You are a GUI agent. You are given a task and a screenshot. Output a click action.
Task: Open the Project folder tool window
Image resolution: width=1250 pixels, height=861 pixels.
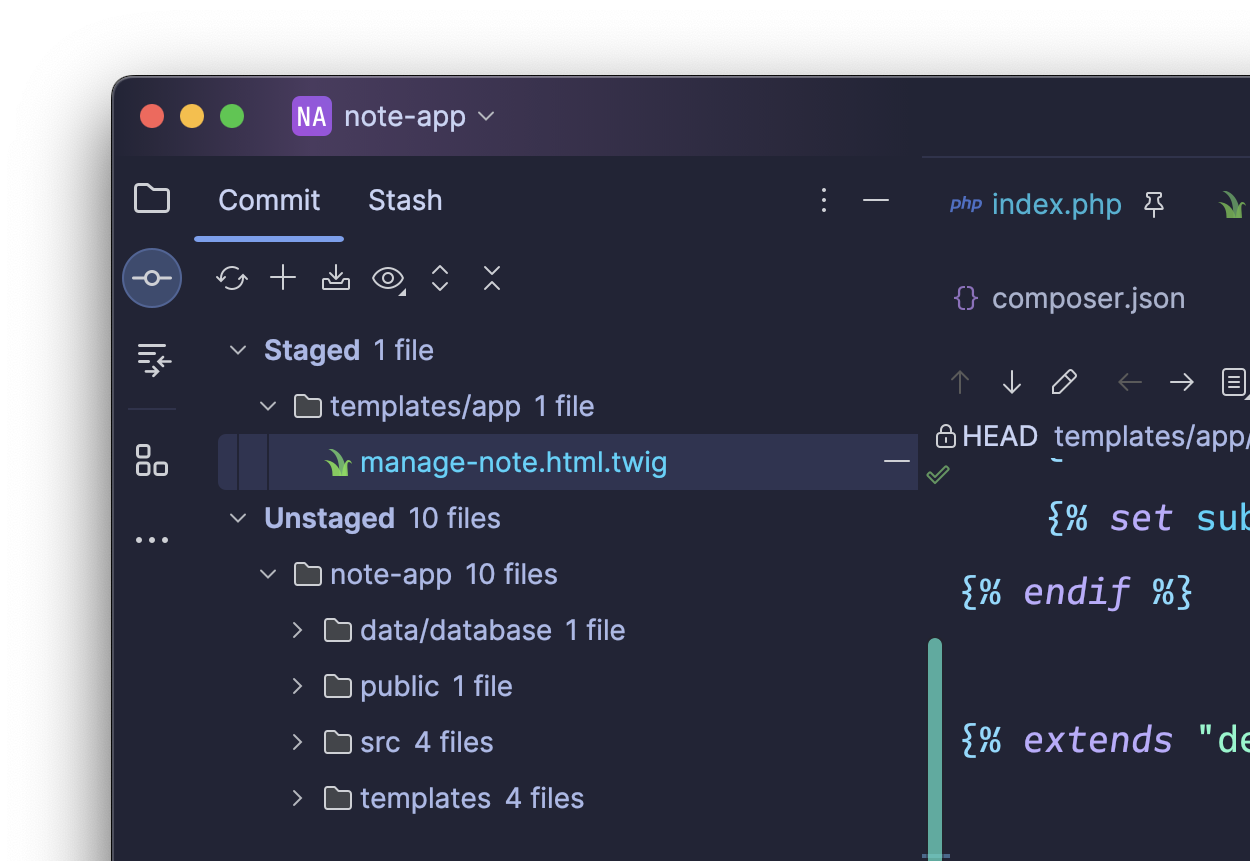[152, 199]
